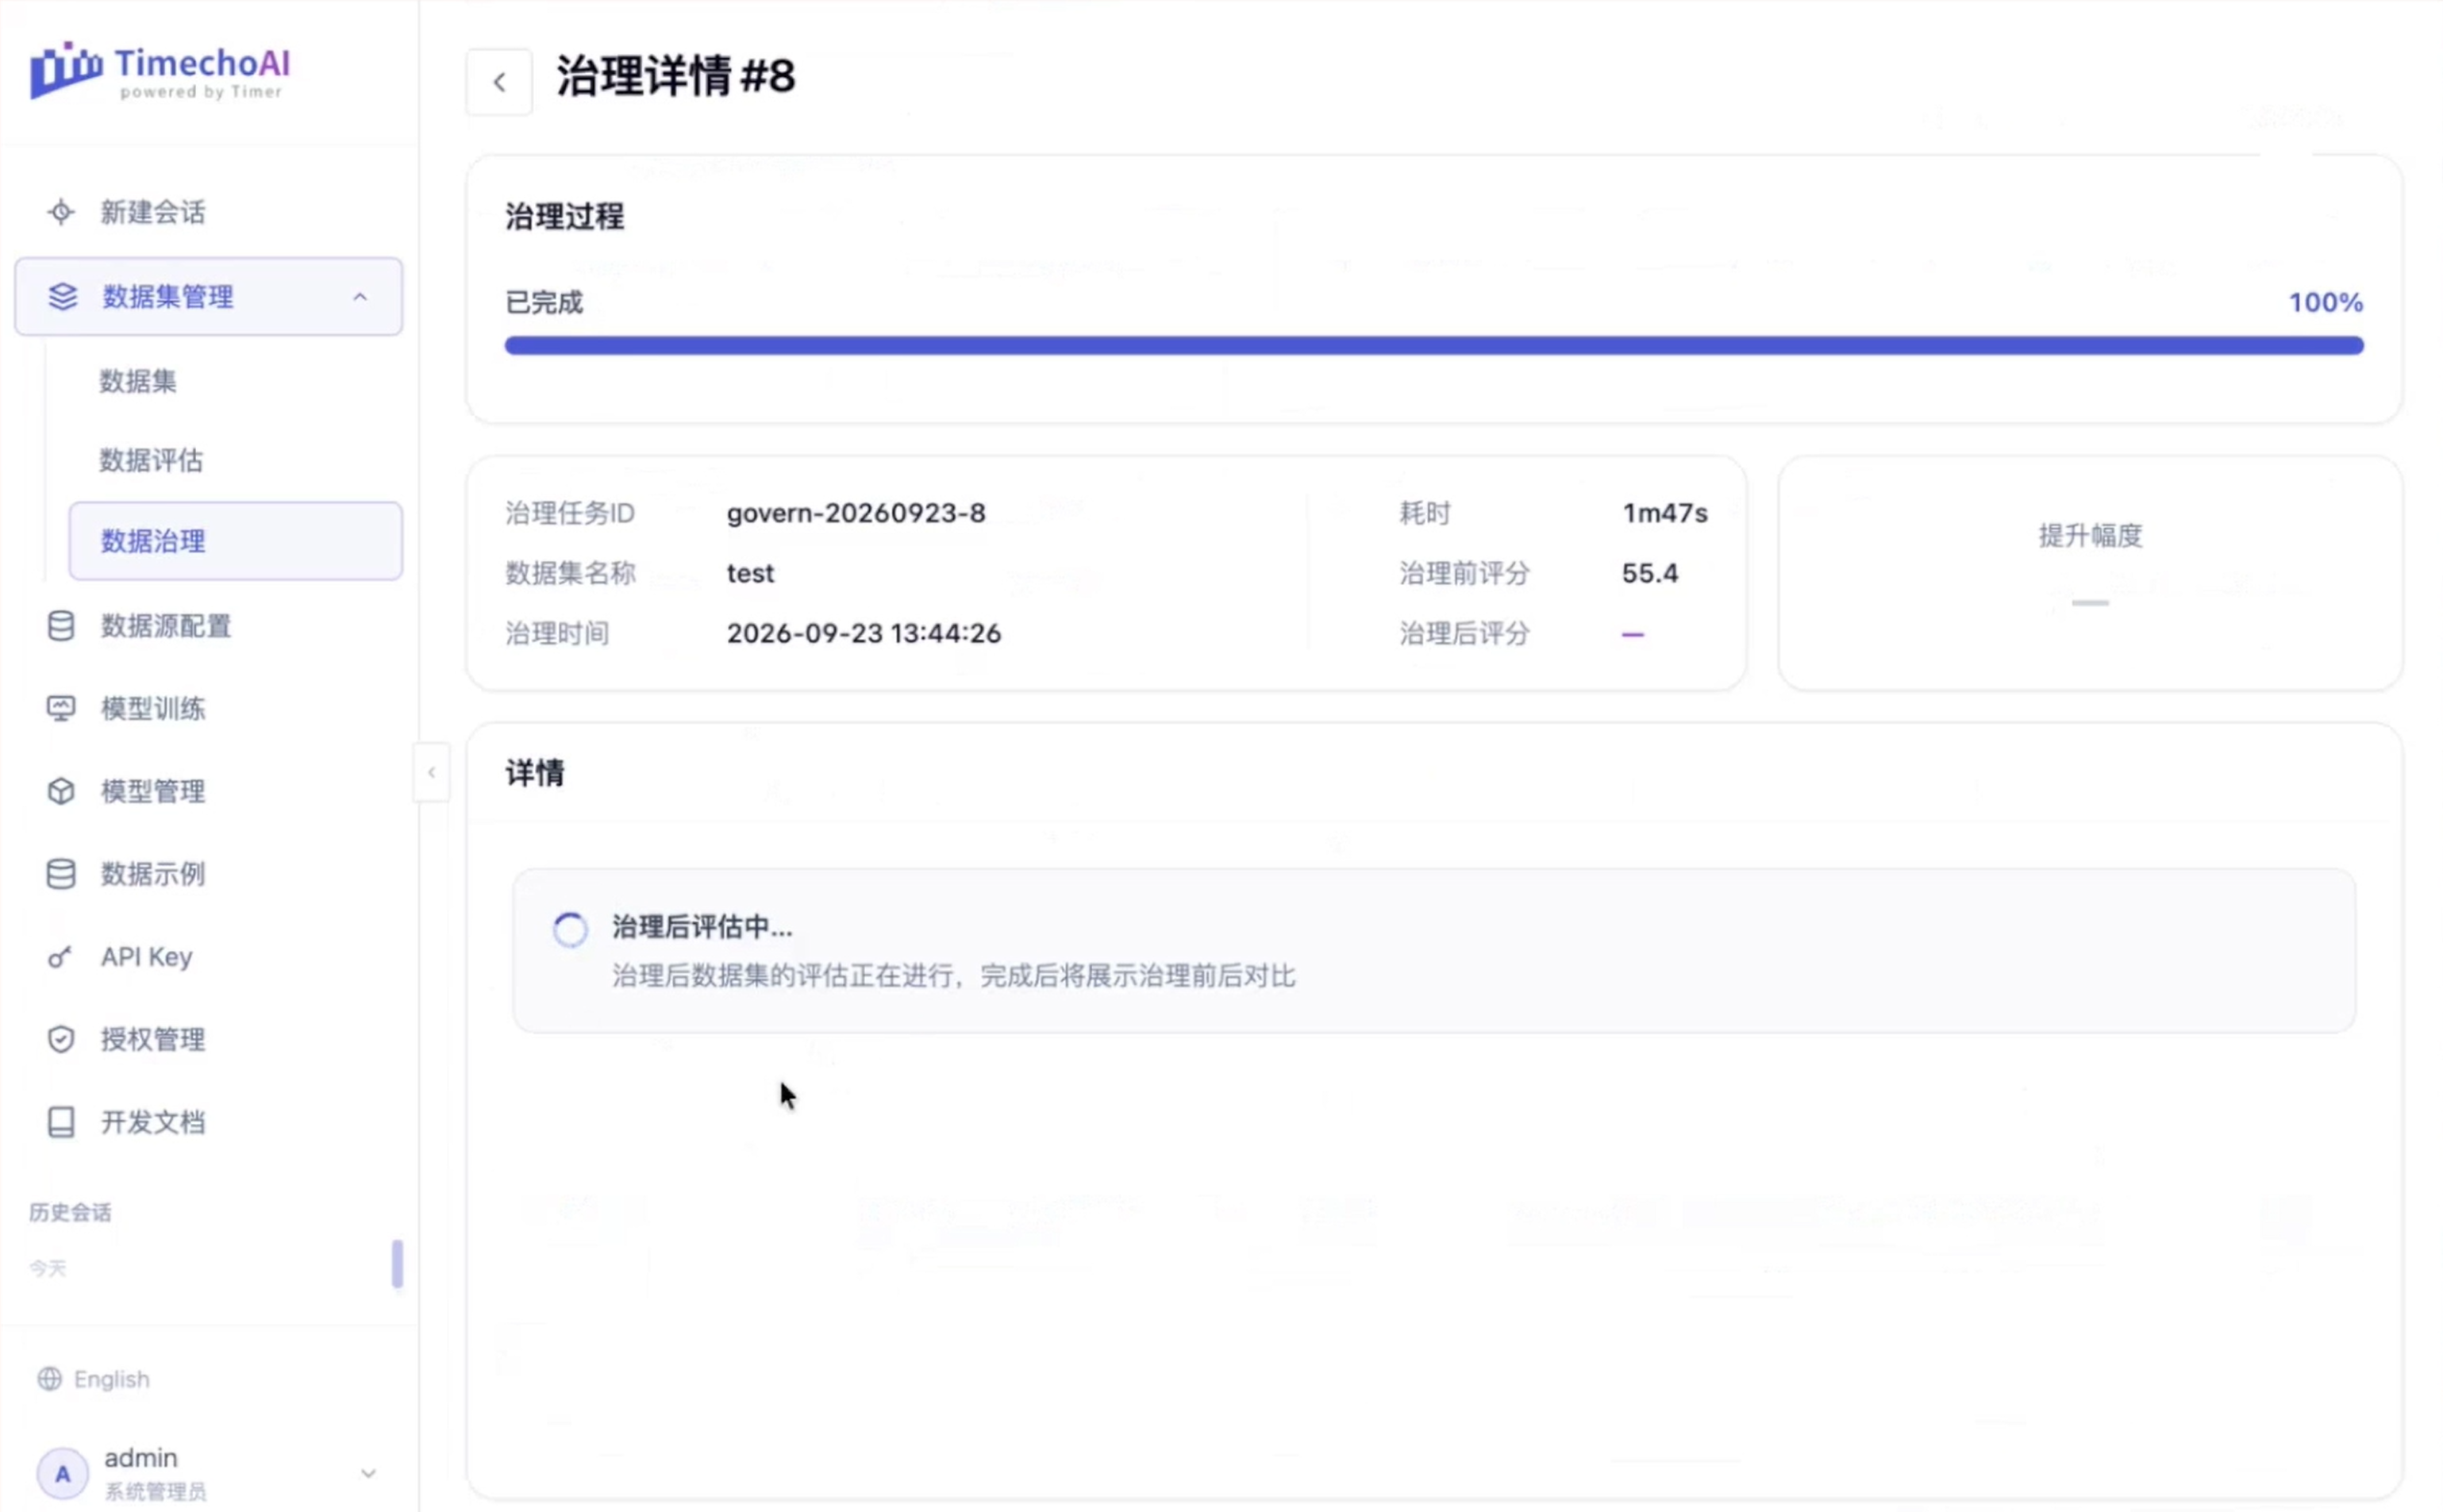
Task: Expand the admin account dropdown arrow
Action: pos(368,1473)
